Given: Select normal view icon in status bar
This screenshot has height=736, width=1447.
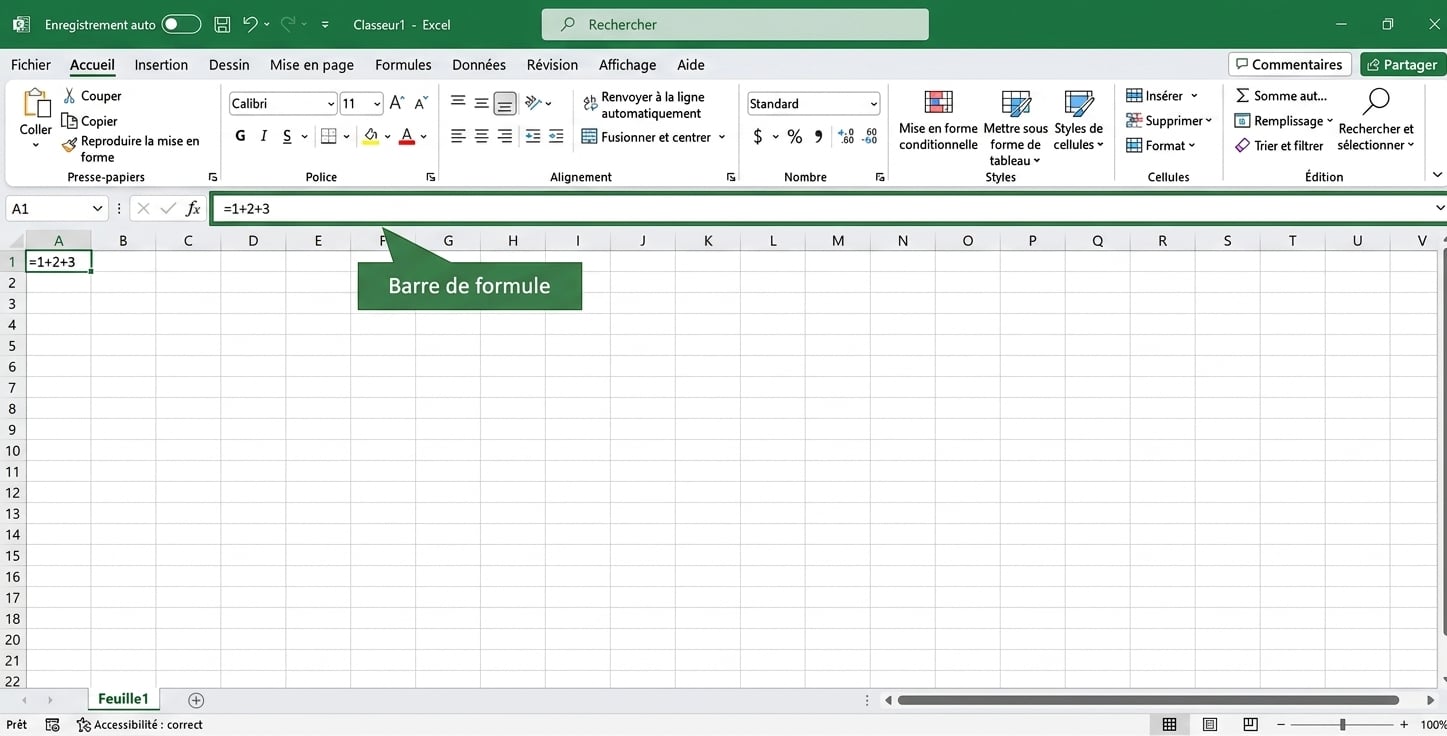Looking at the screenshot, I should 1169,724.
